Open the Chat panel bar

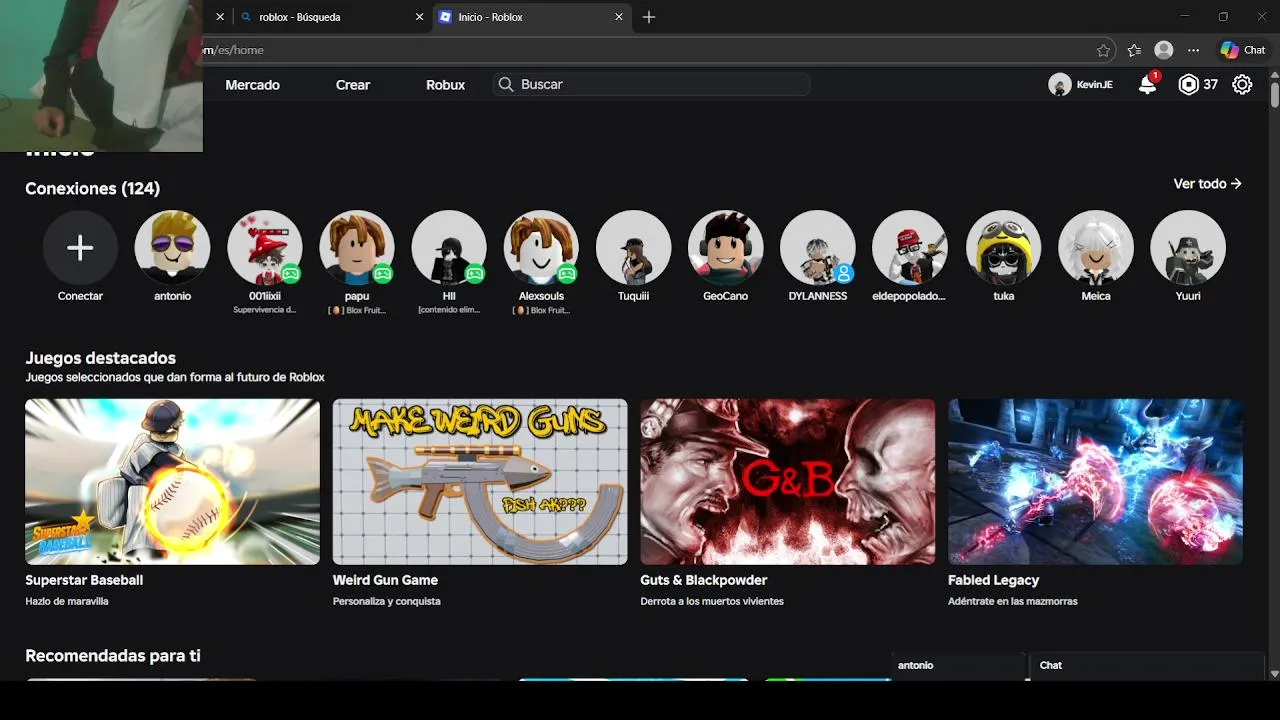[1147, 666]
